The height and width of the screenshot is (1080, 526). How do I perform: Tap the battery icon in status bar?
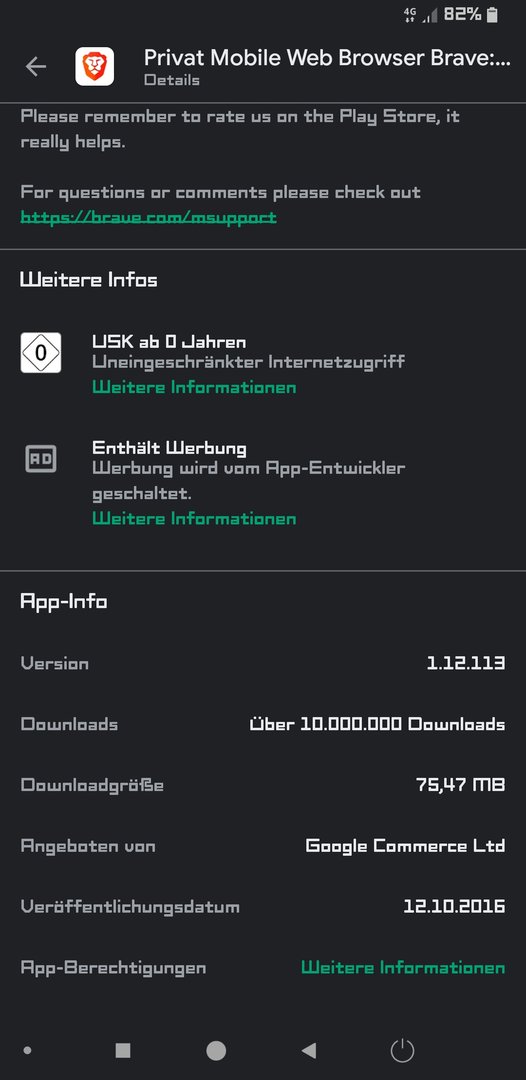pos(492,15)
